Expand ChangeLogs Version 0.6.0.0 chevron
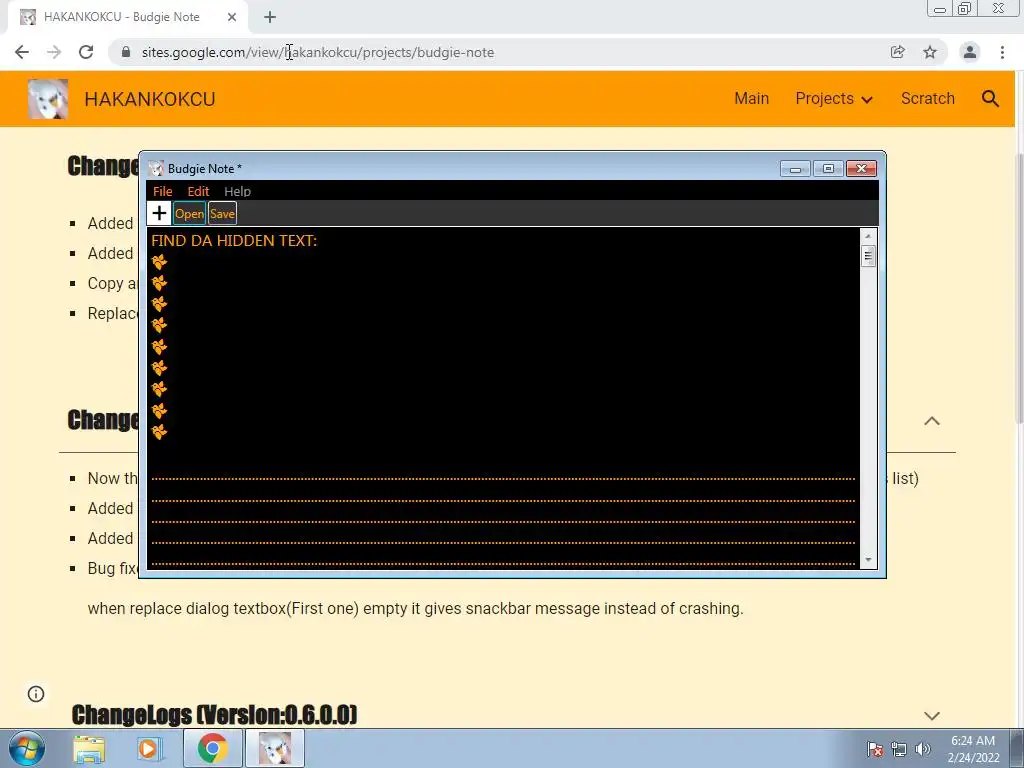This screenshot has width=1024, height=768. [x=932, y=716]
